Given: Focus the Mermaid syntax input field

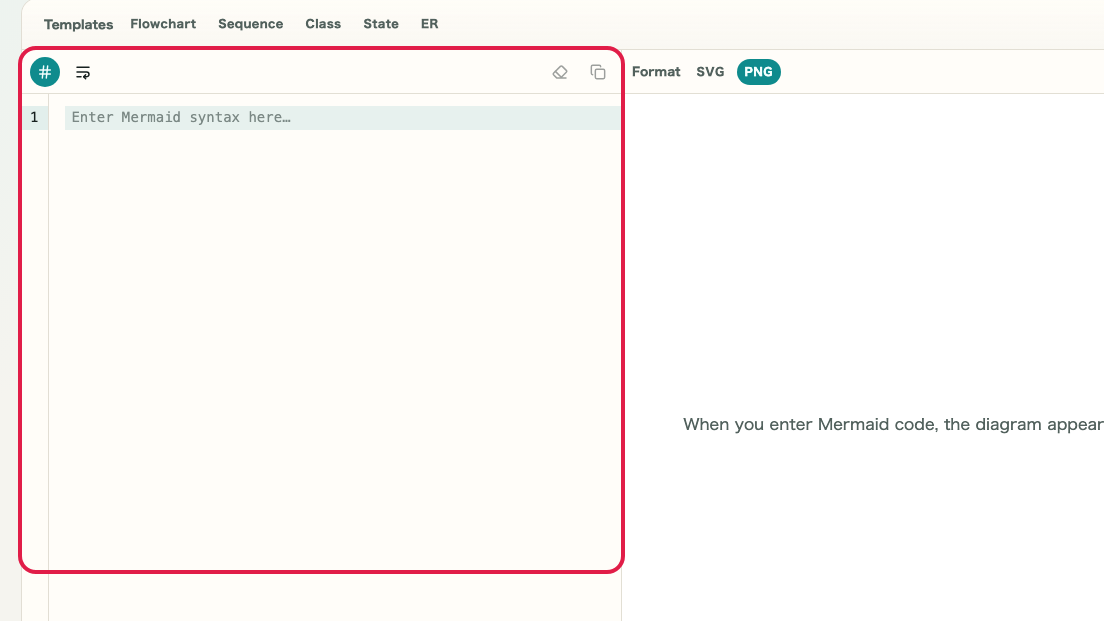Looking at the screenshot, I should pos(342,118).
